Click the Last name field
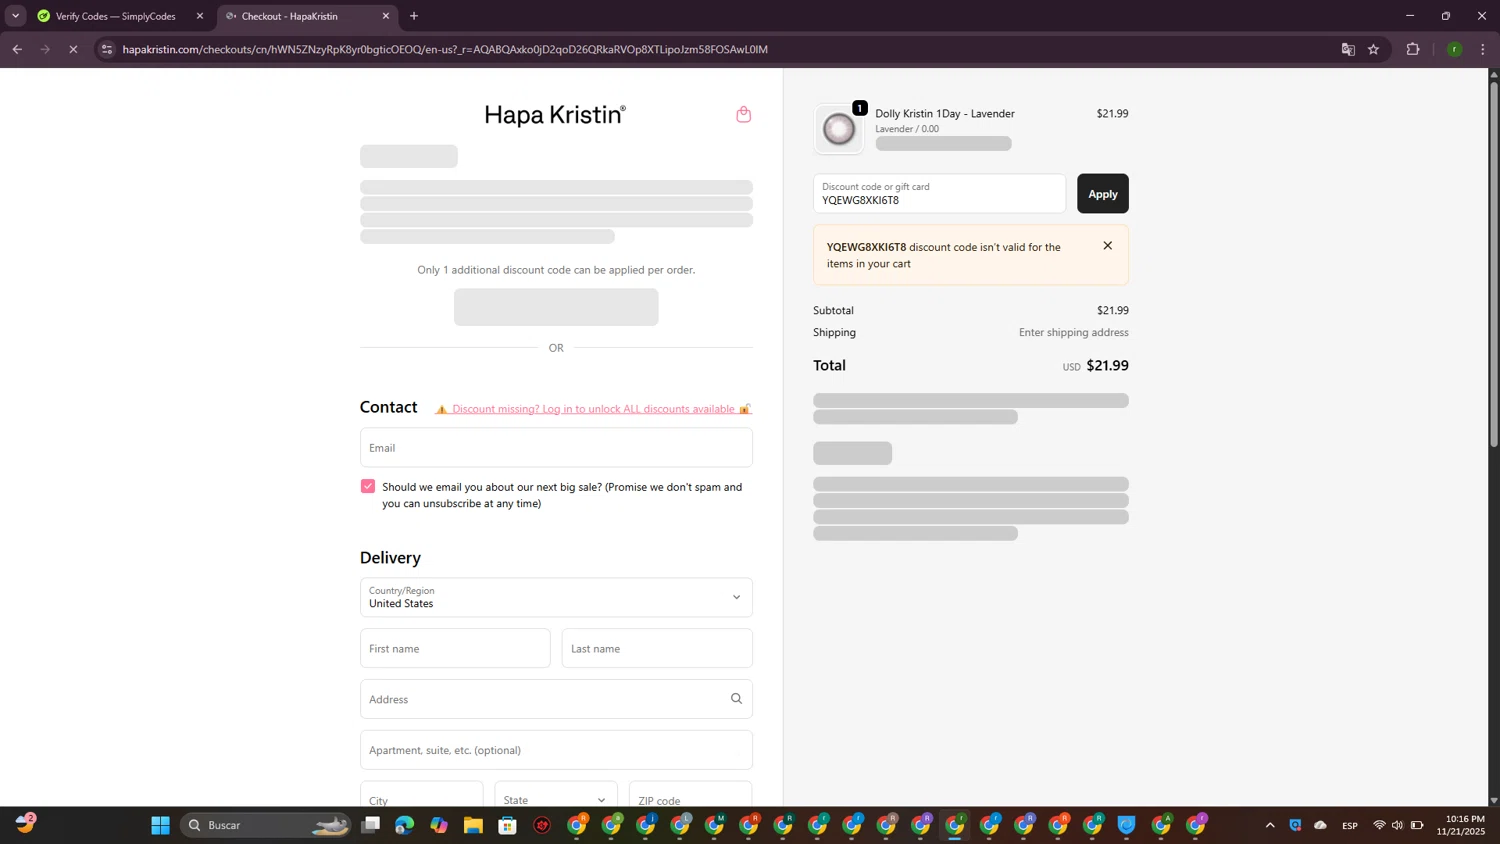The width and height of the screenshot is (1500, 844). pyautogui.click(x=657, y=648)
